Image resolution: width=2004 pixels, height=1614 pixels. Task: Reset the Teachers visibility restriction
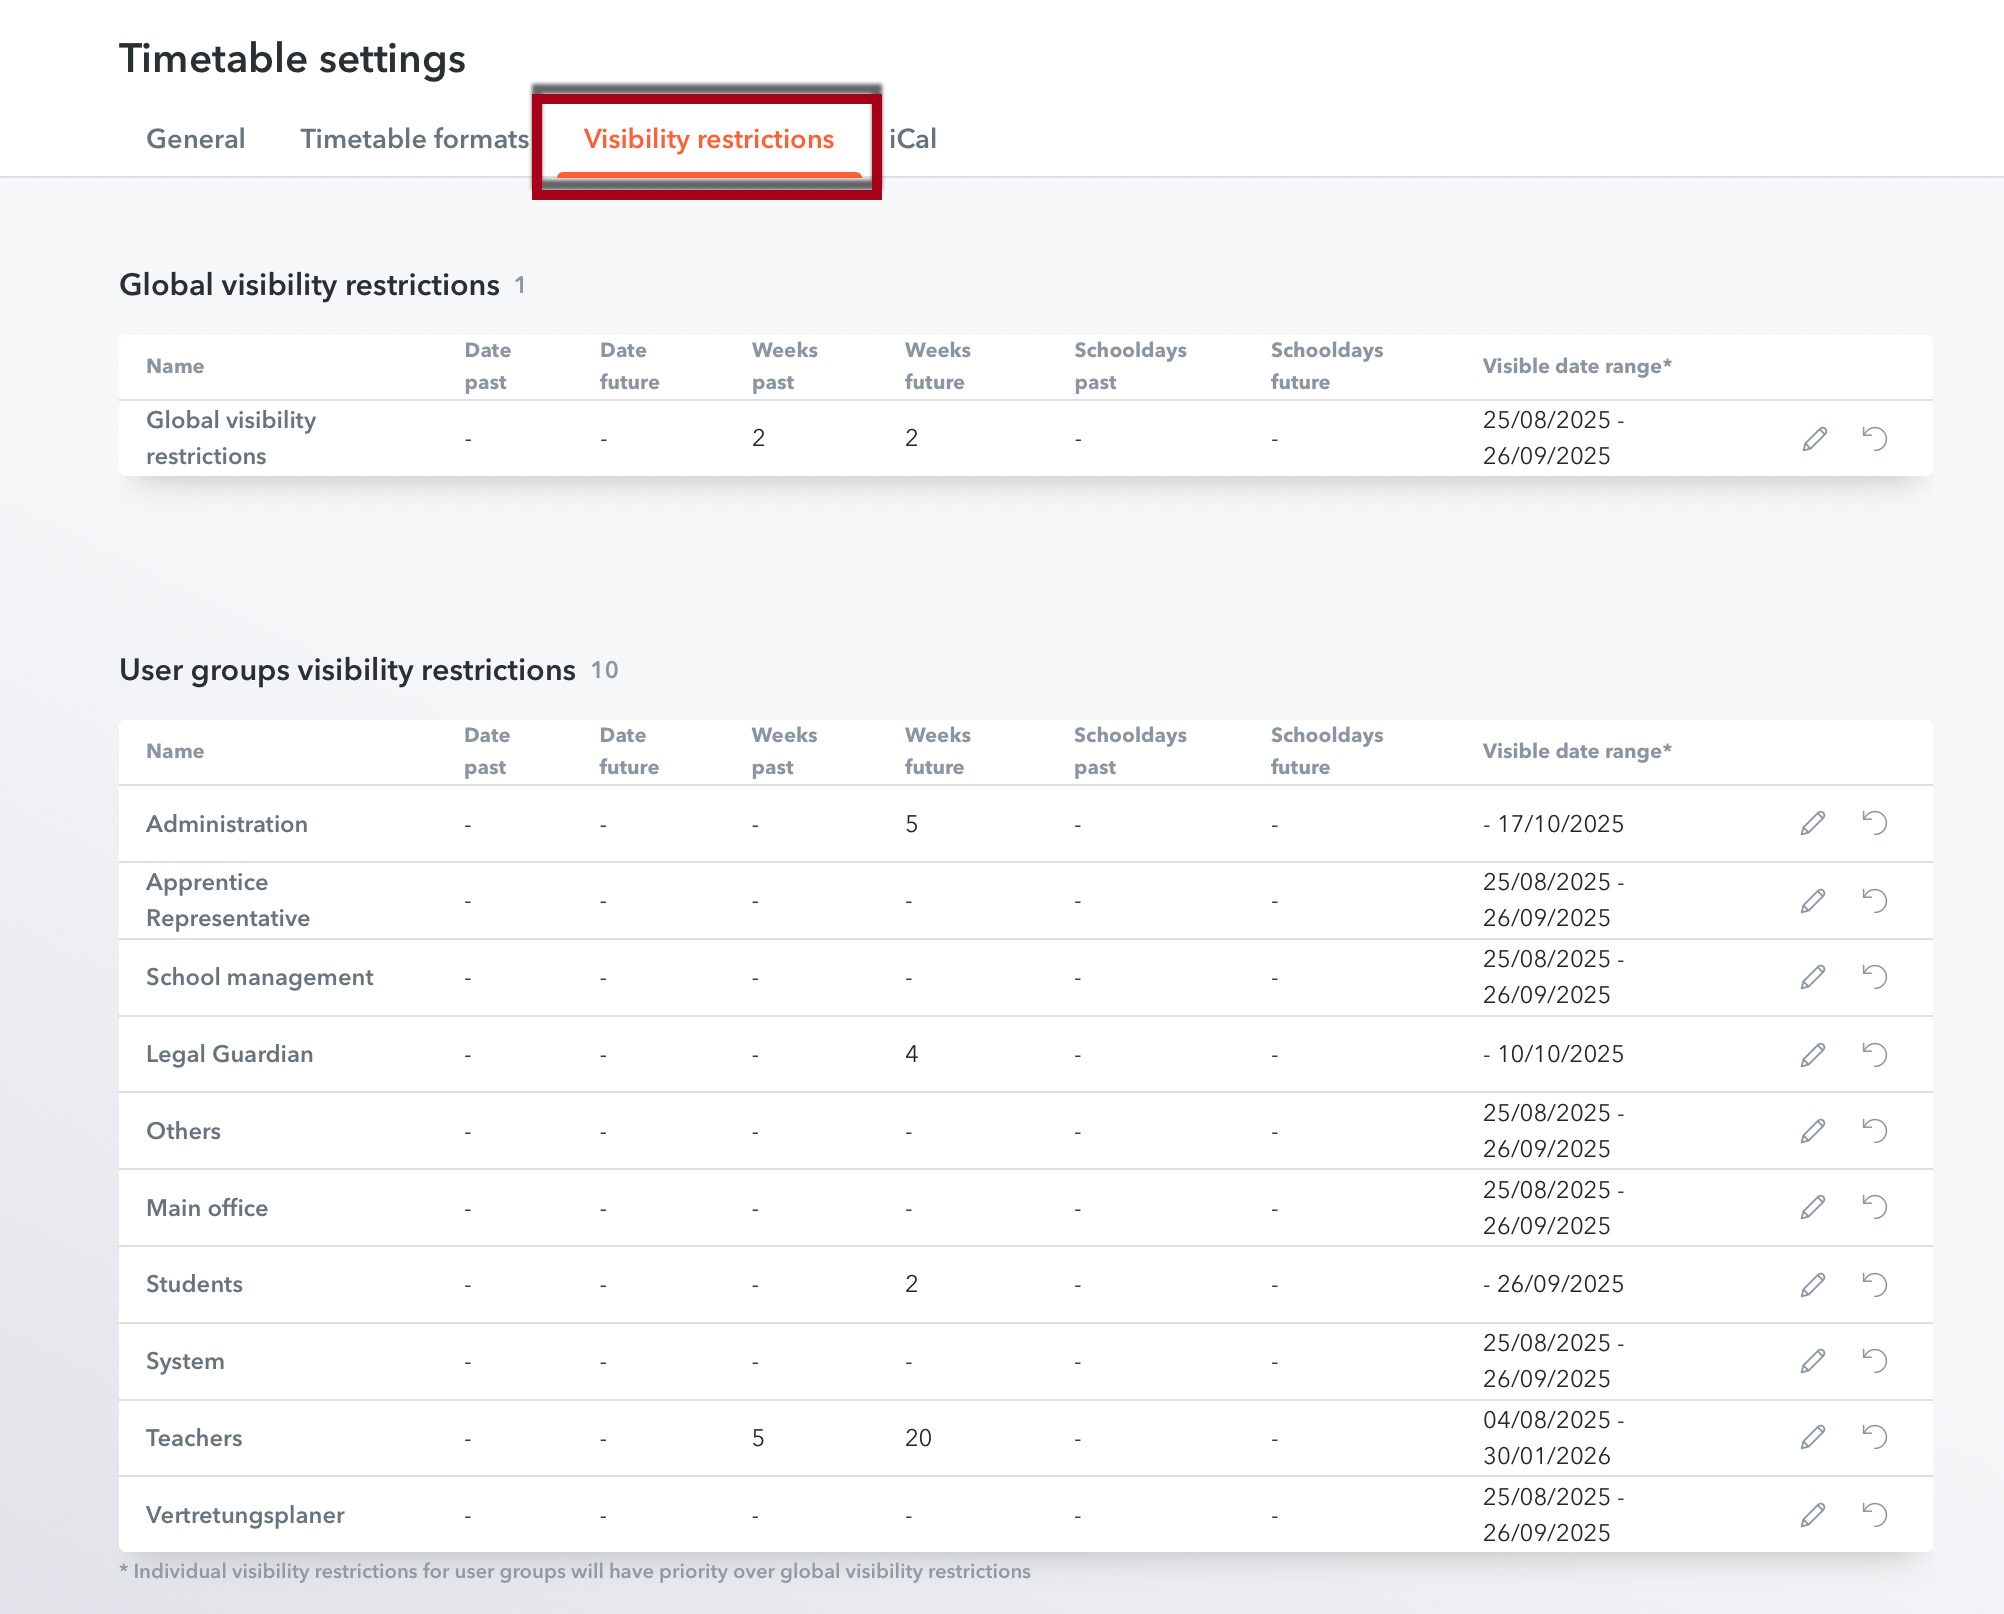(1875, 1437)
